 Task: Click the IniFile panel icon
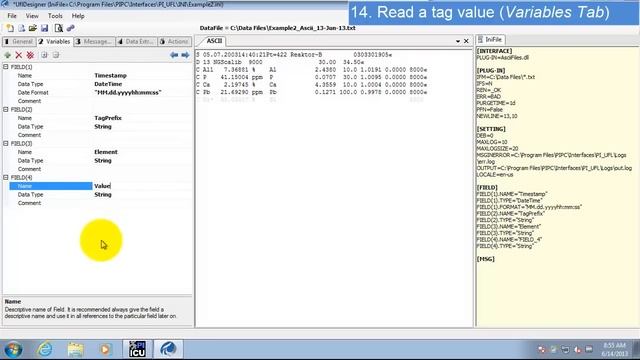tap(480, 40)
